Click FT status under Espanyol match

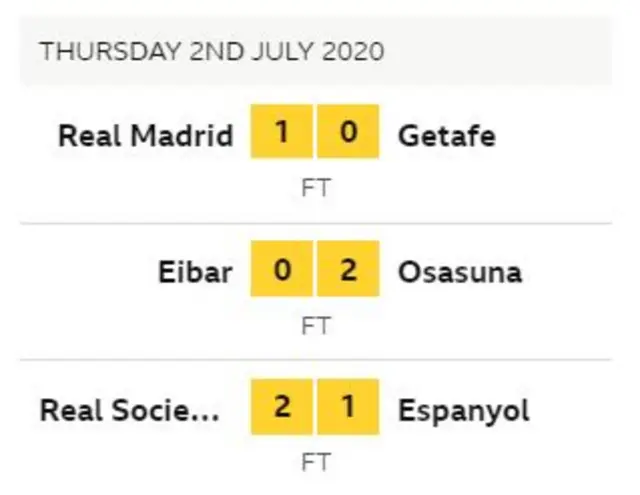point(315,463)
